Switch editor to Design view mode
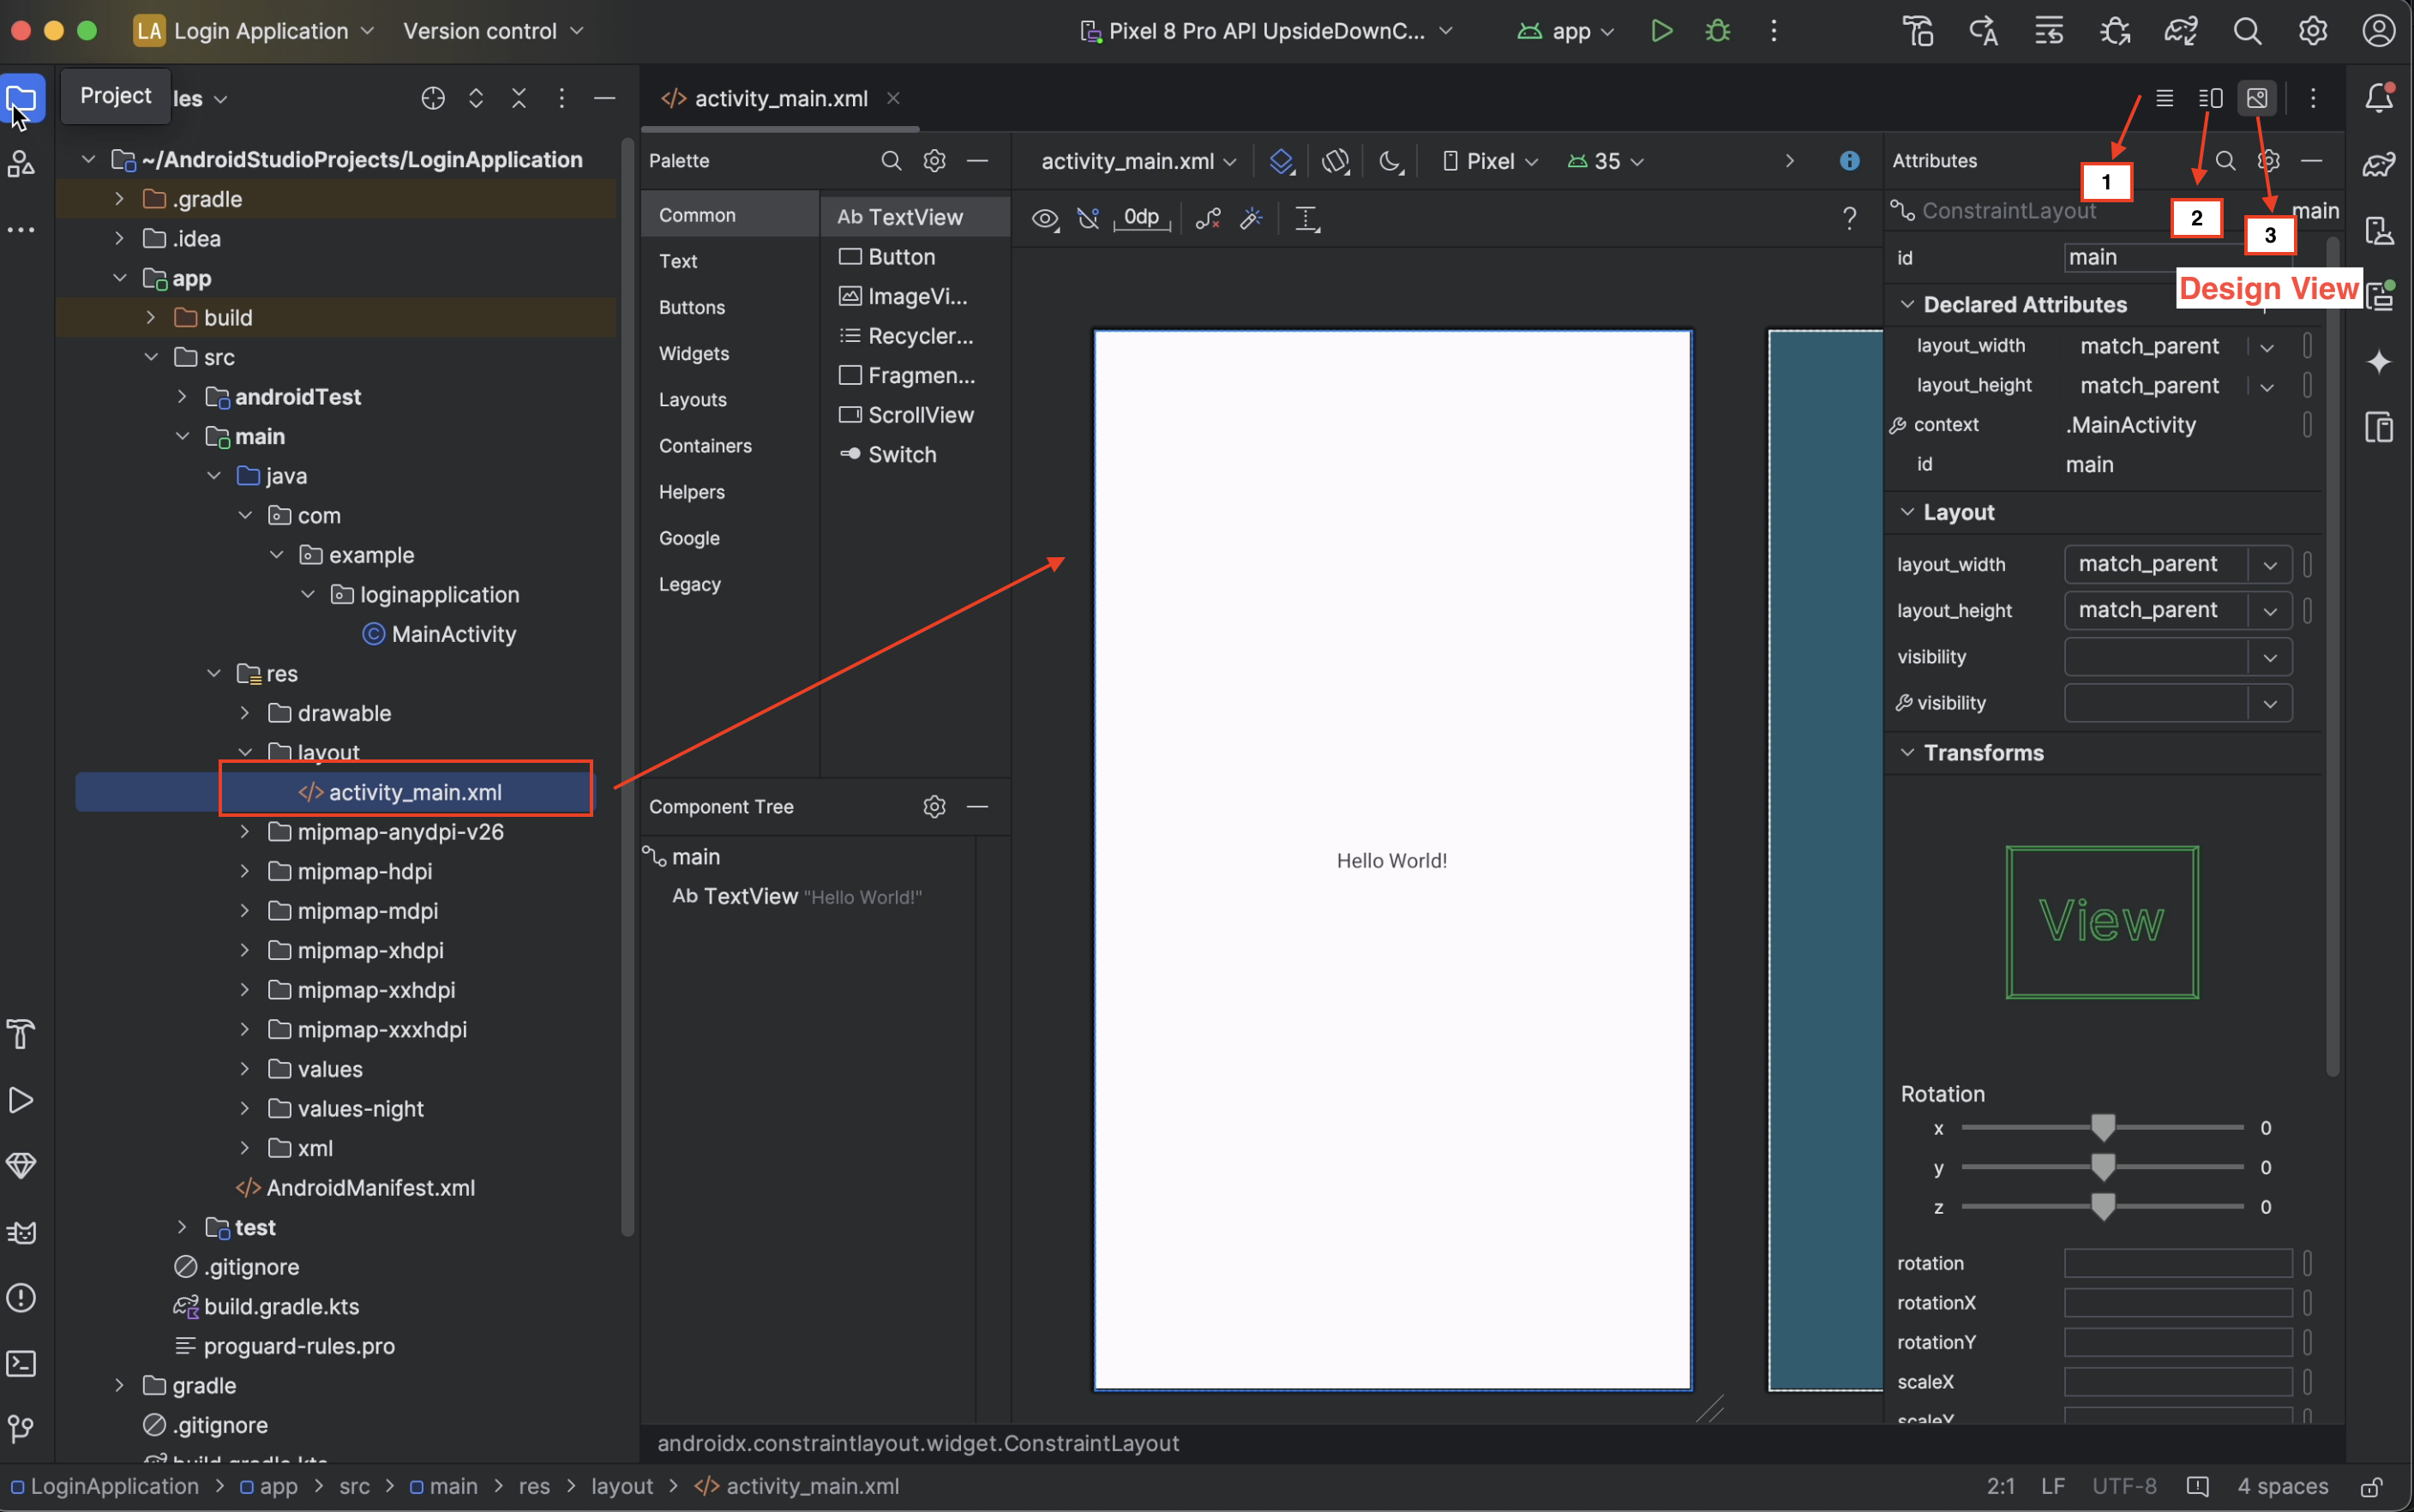This screenshot has height=1512, width=2414. (x=2257, y=98)
